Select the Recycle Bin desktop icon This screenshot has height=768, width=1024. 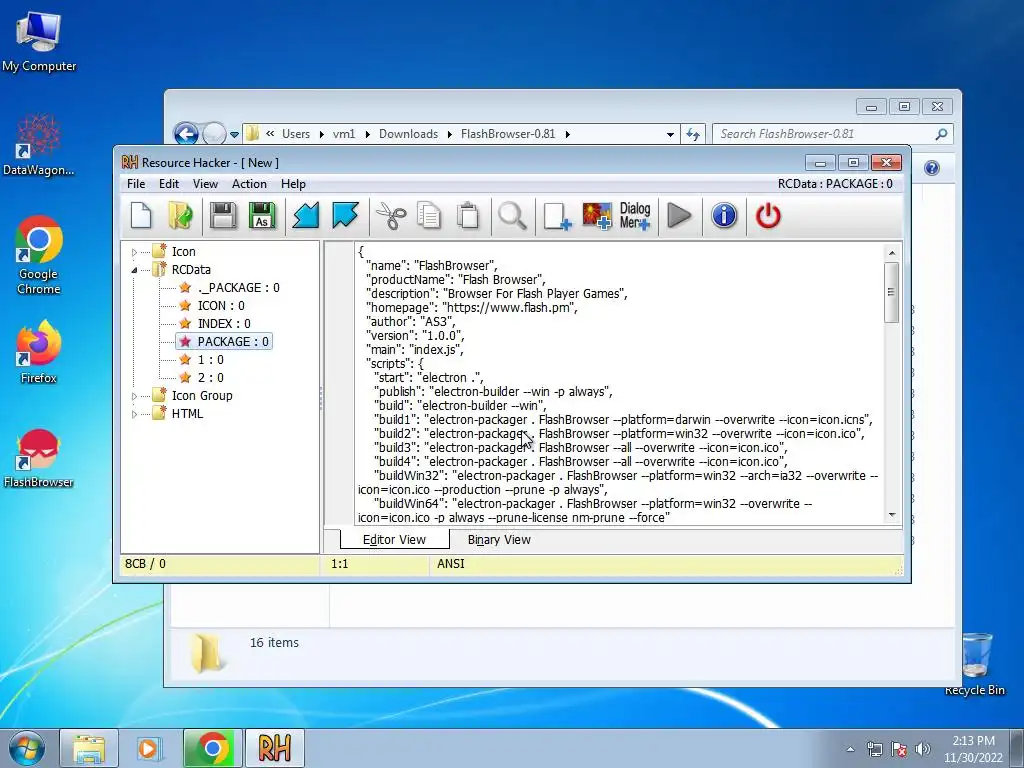pos(974,664)
